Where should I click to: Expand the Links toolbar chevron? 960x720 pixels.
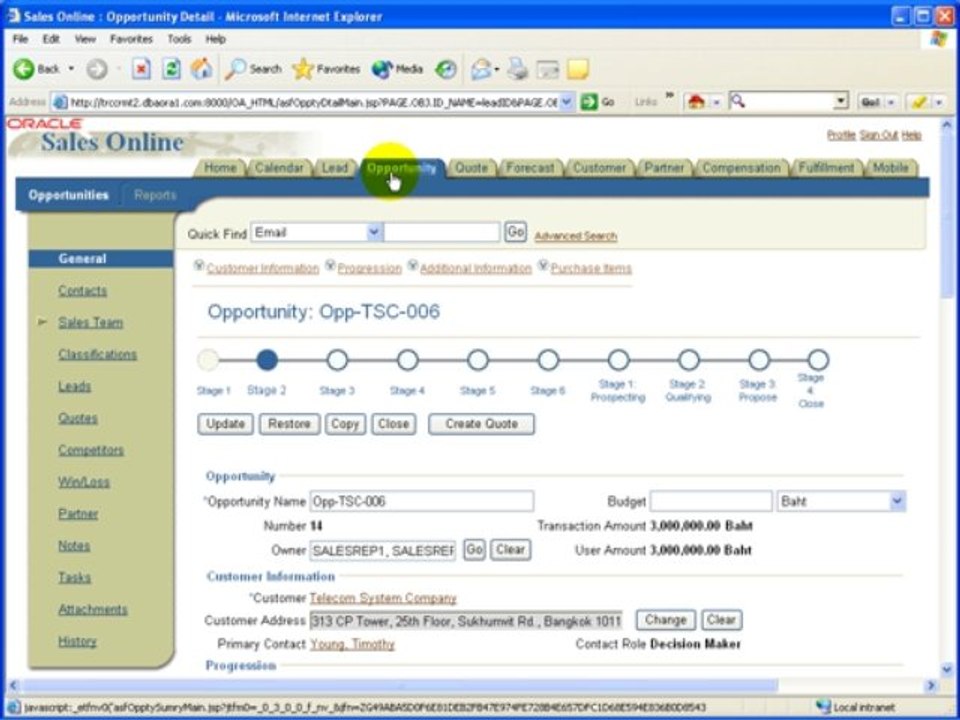point(669,96)
